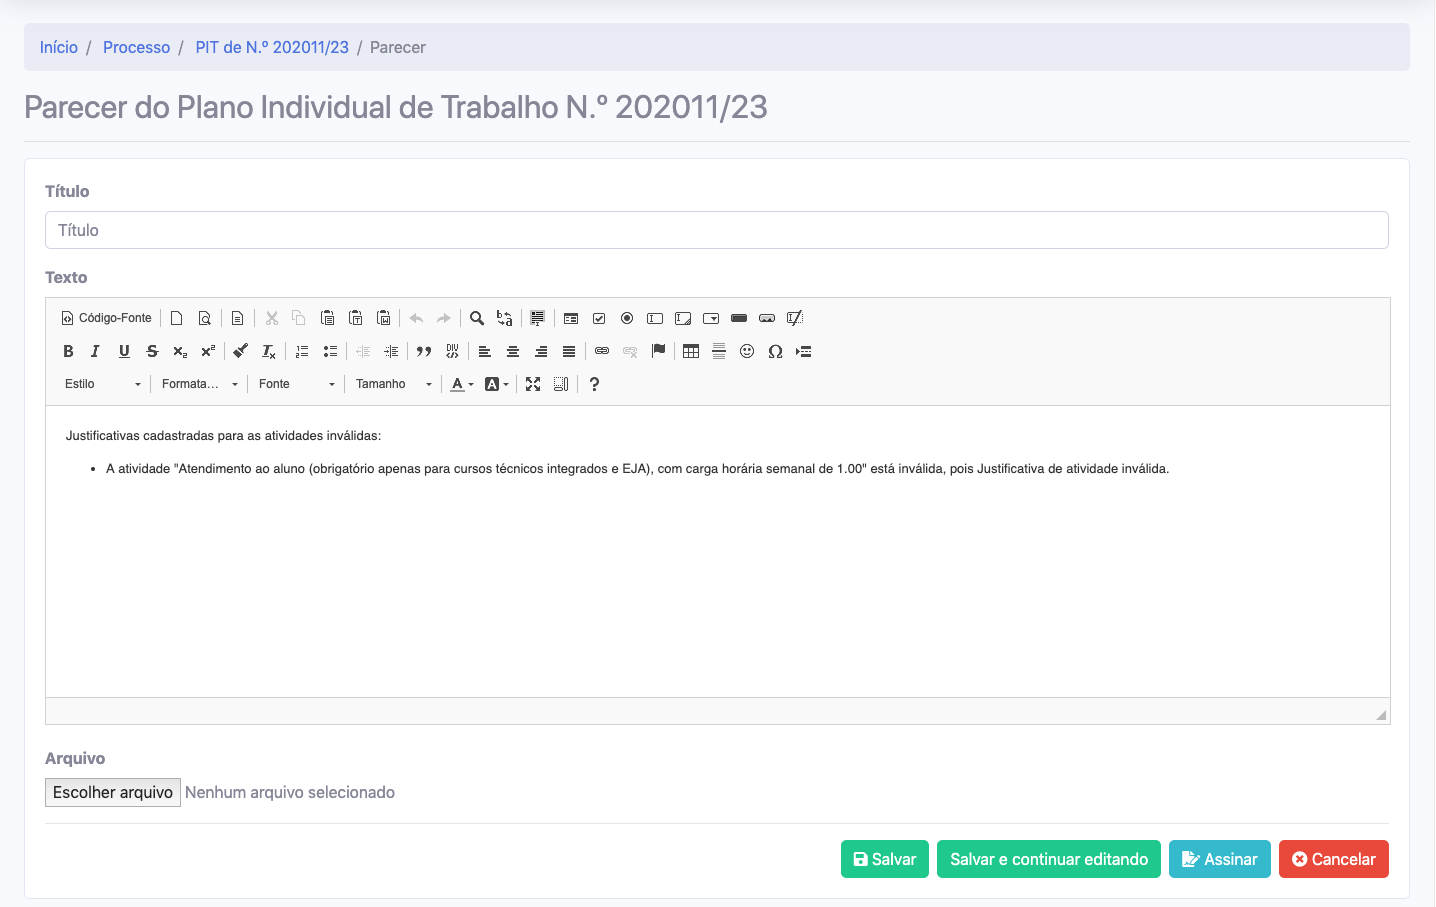Open the Estilo dropdown
The image size is (1436, 907).
click(102, 384)
